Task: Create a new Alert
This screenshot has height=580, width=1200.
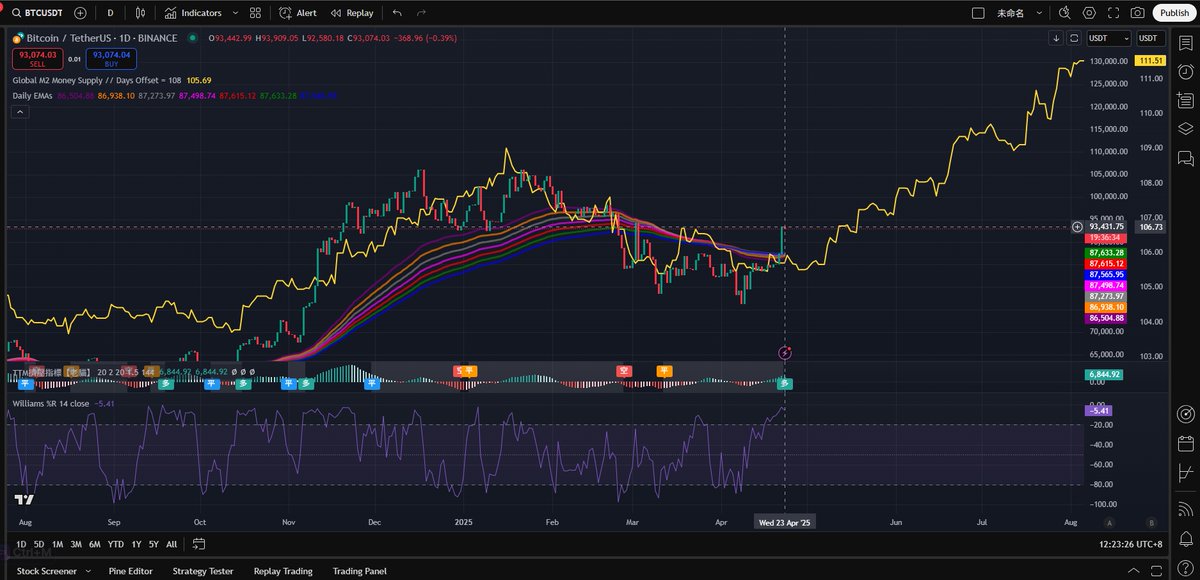Action: [298, 13]
